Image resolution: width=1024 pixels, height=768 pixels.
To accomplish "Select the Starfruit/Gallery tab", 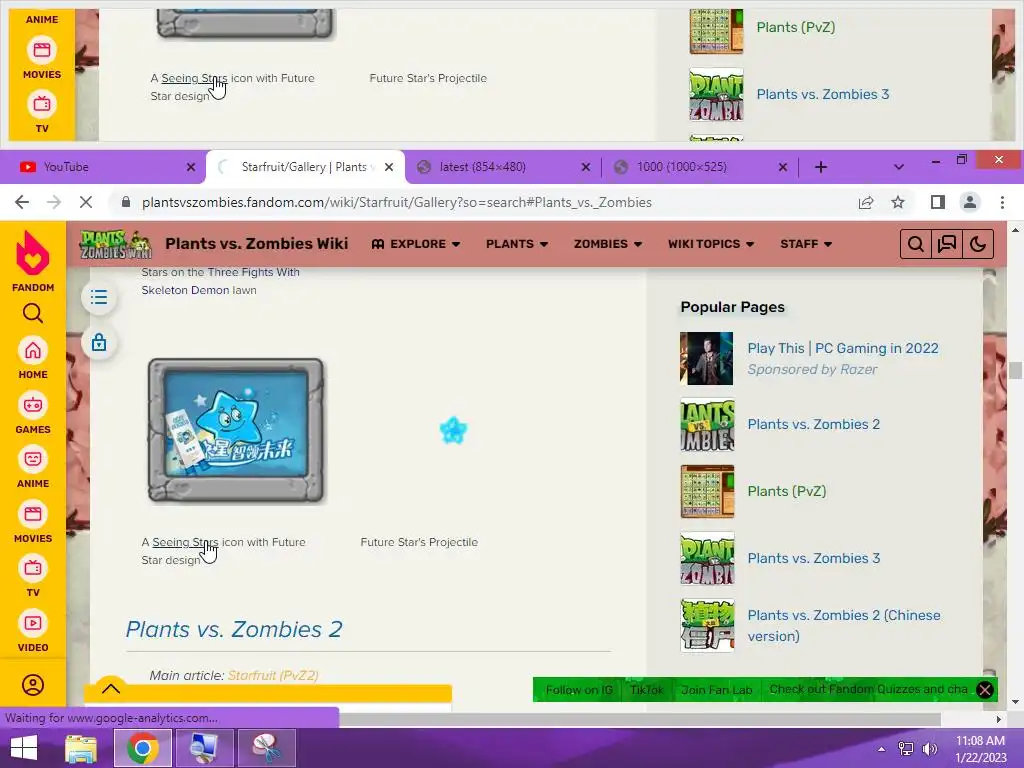I will 305,167.
